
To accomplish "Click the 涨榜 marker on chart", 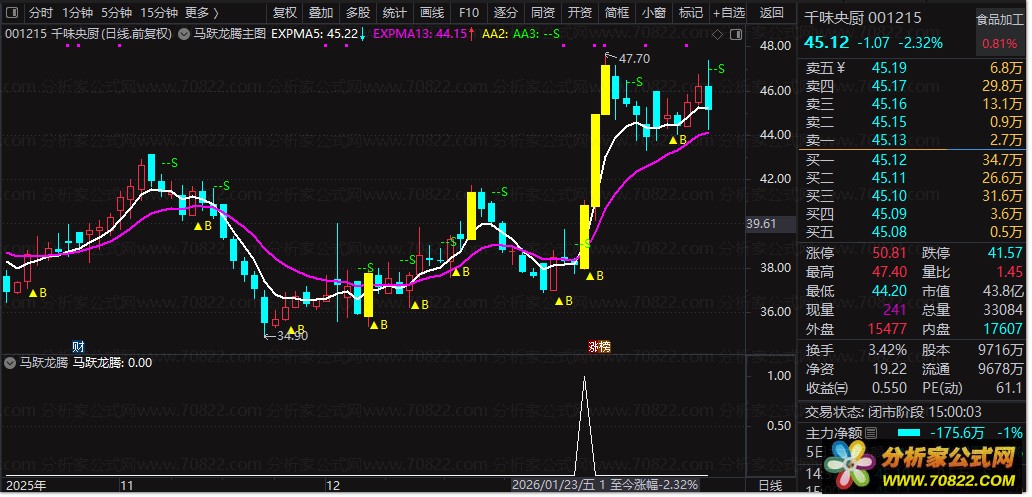I will pos(599,346).
